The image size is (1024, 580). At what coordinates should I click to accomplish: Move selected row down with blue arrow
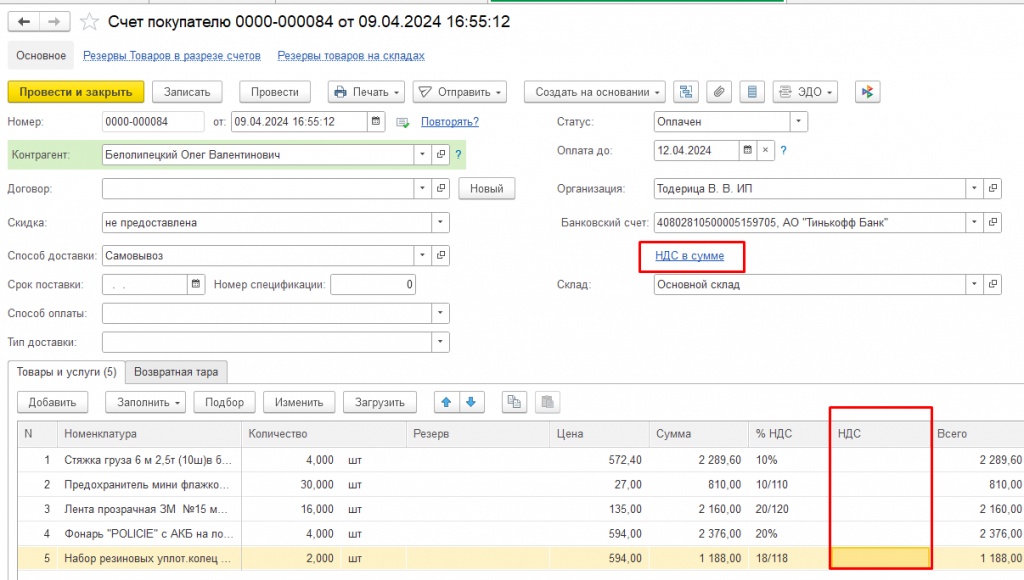click(472, 402)
